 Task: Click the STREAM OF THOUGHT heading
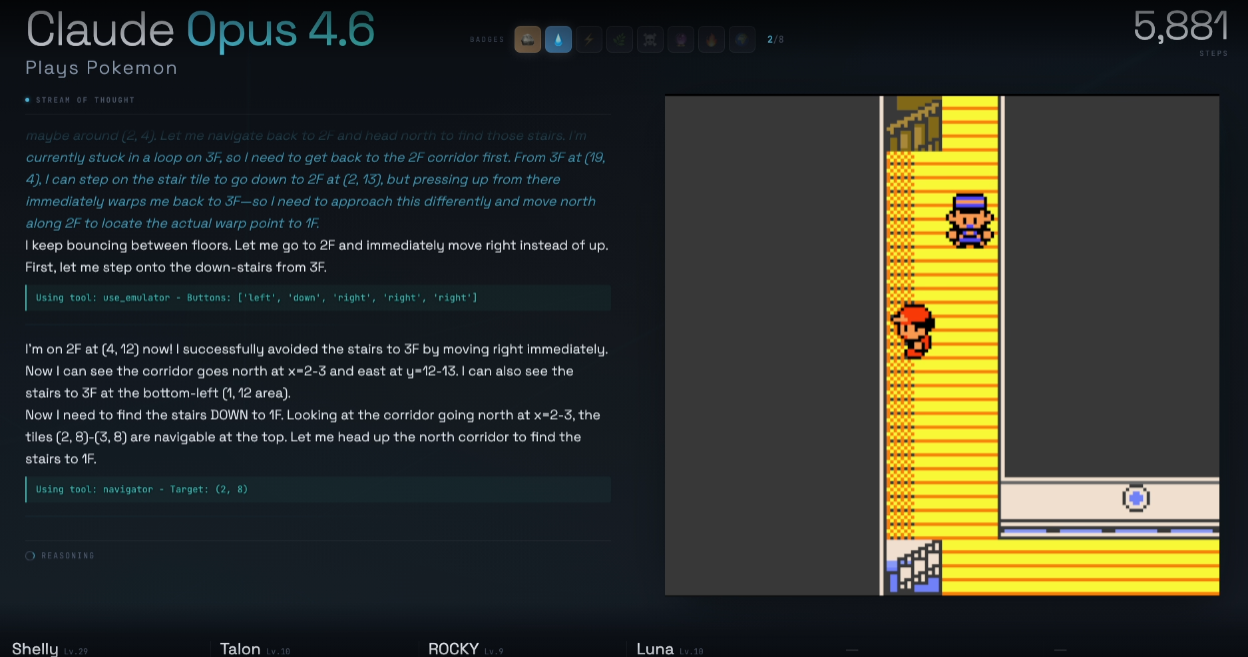click(85, 100)
